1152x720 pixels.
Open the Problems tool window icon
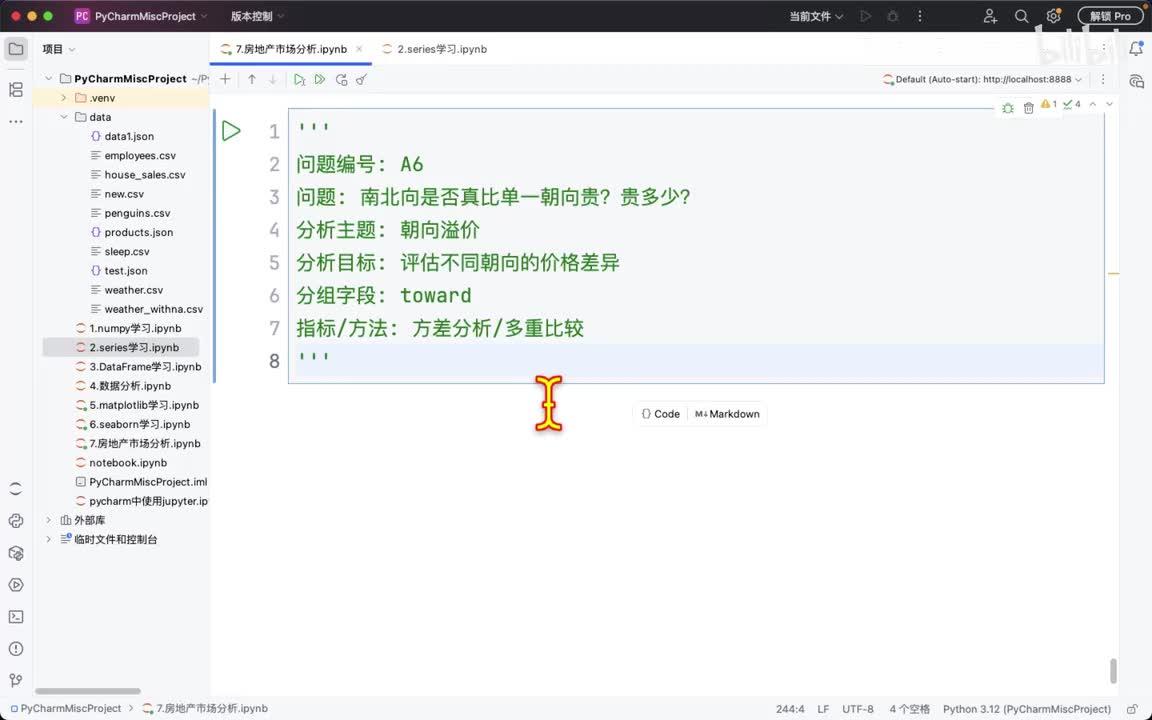(x=16, y=649)
